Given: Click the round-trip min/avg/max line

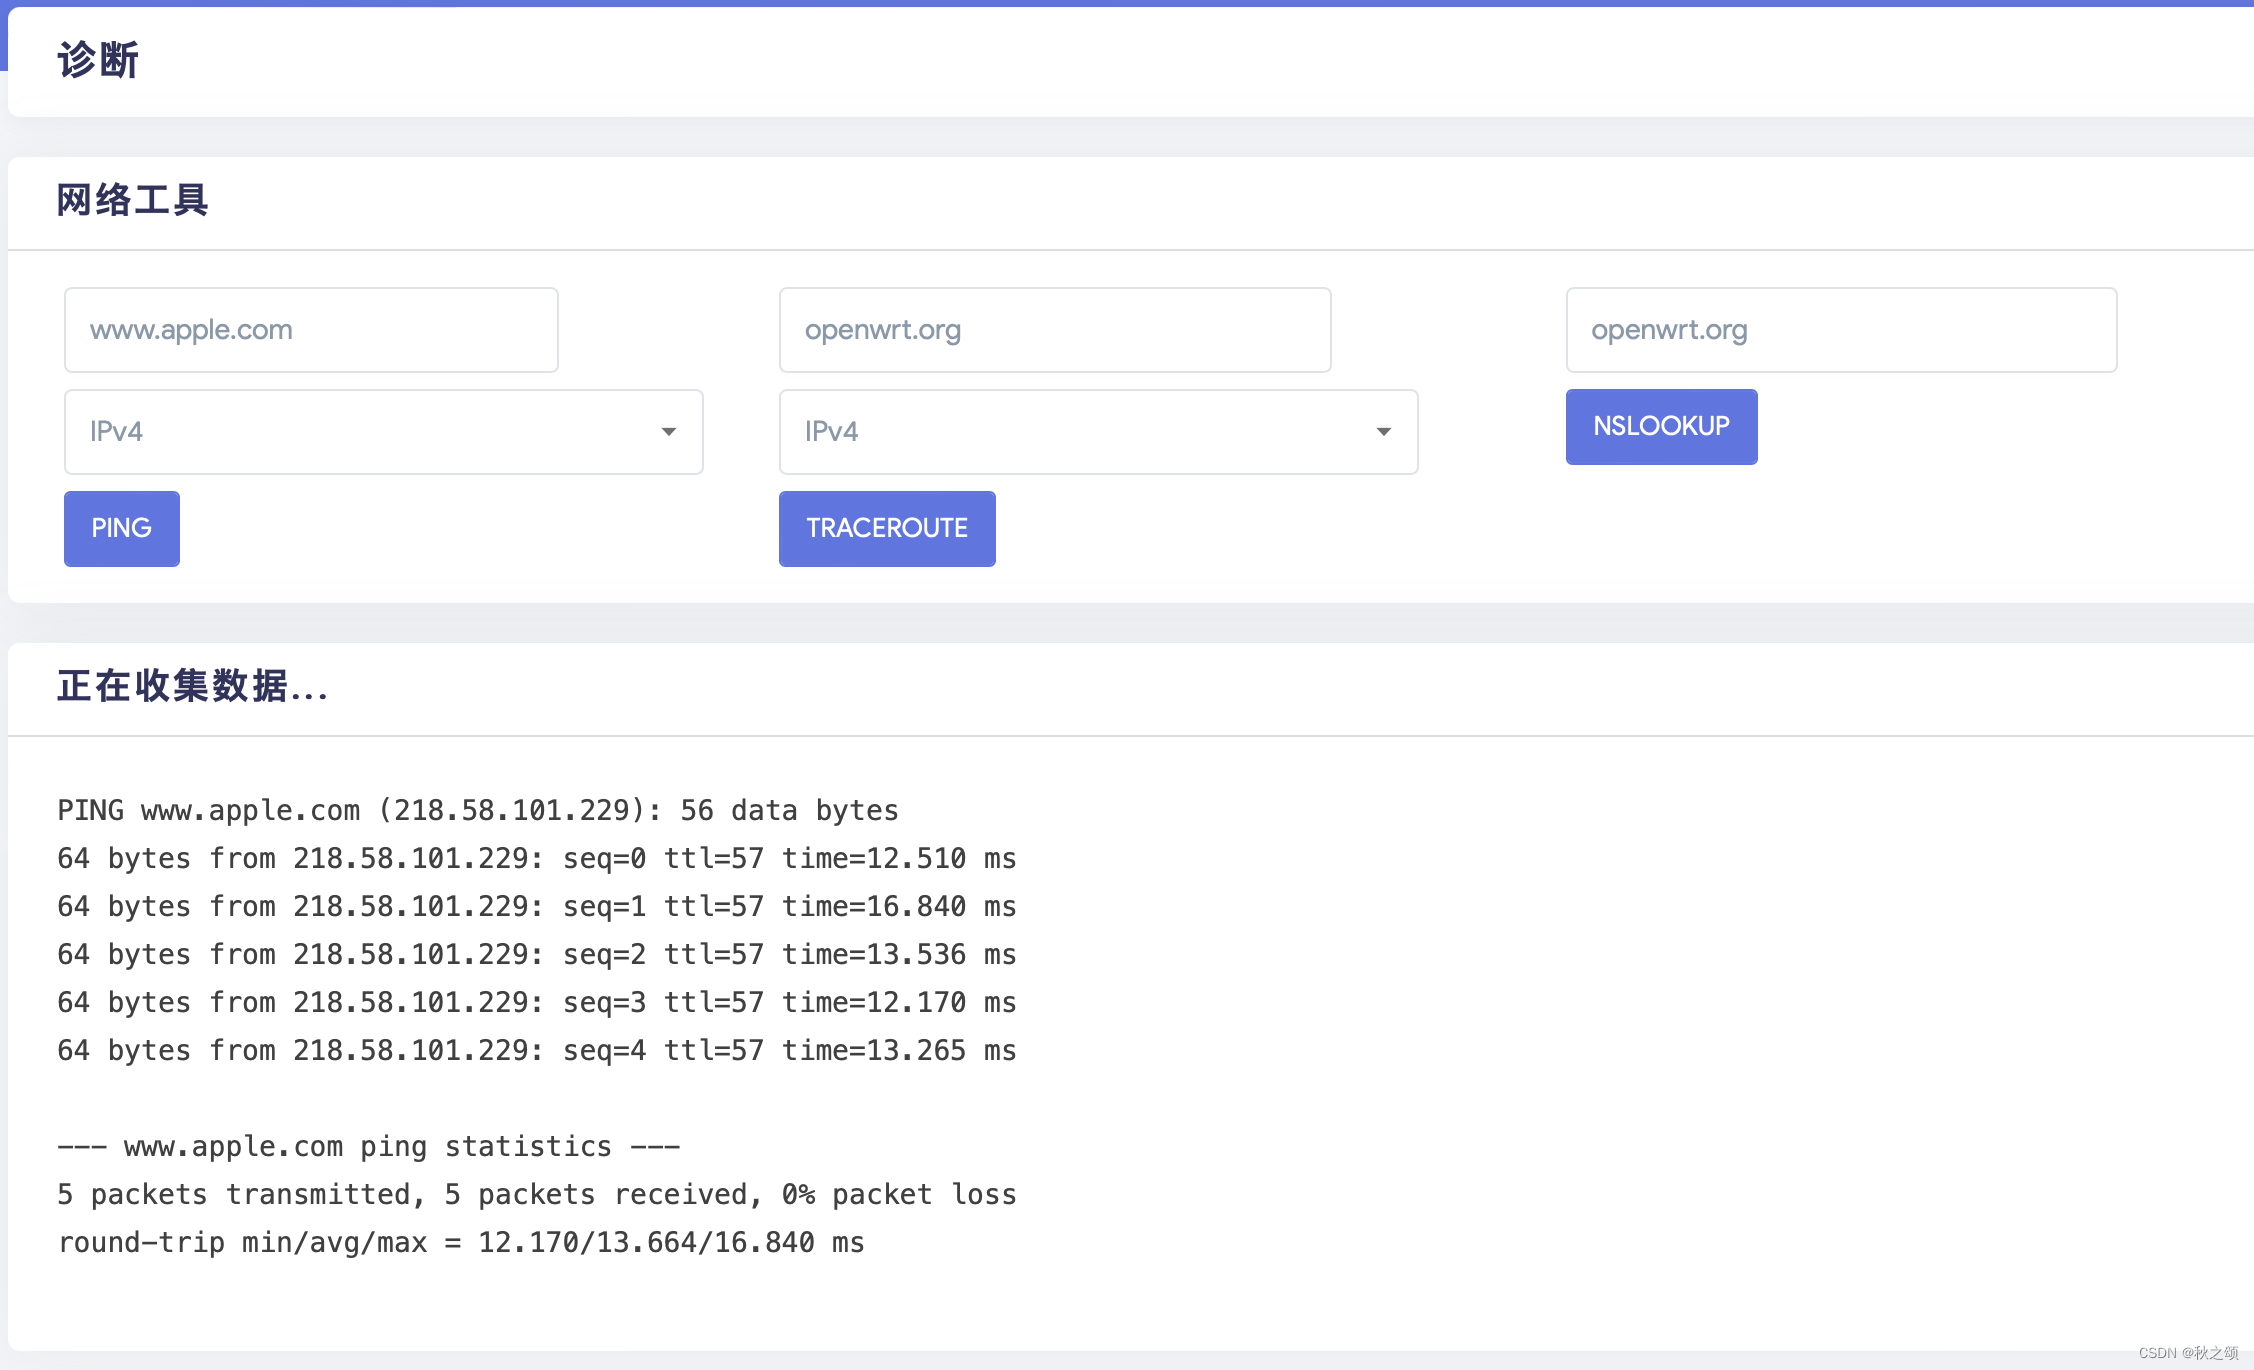Looking at the screenshot, I should pos(460,1242).
